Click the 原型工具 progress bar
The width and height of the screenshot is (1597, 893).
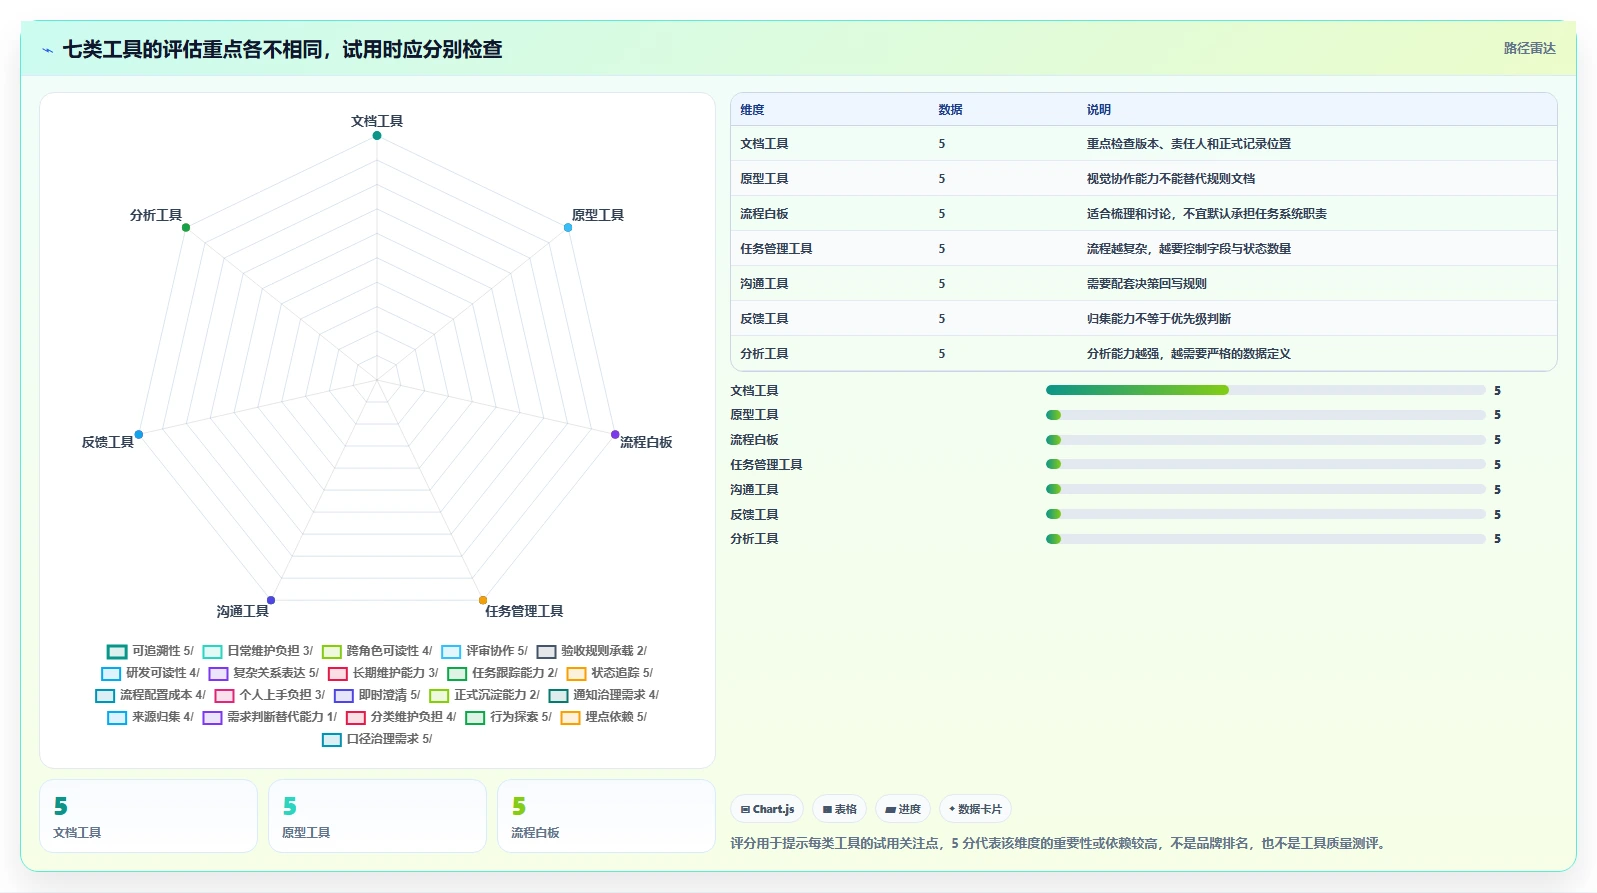click(1265, 415)
